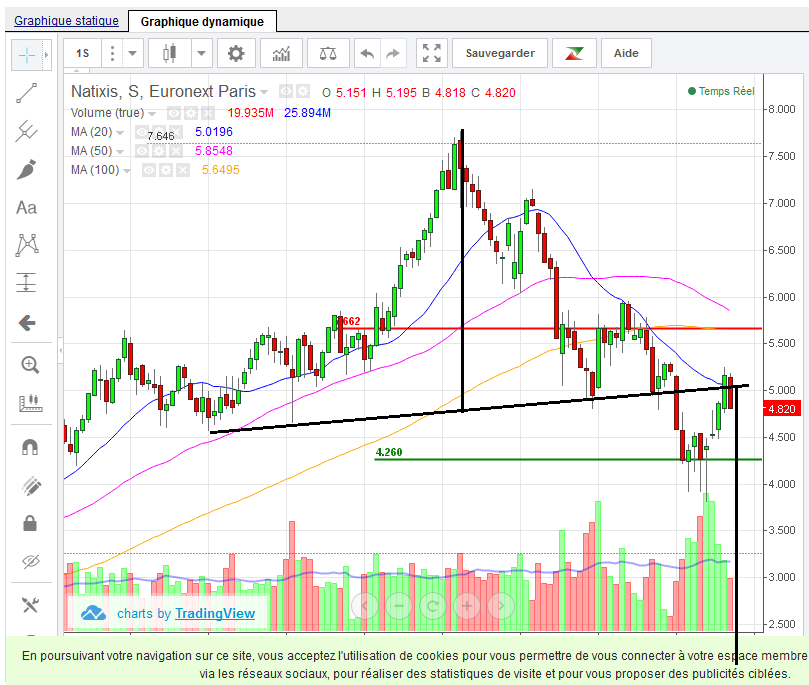The width and height of the screenshot is (809, 685).
Task: Remove the MA (50) indicator
Action: tap(176, 151)
